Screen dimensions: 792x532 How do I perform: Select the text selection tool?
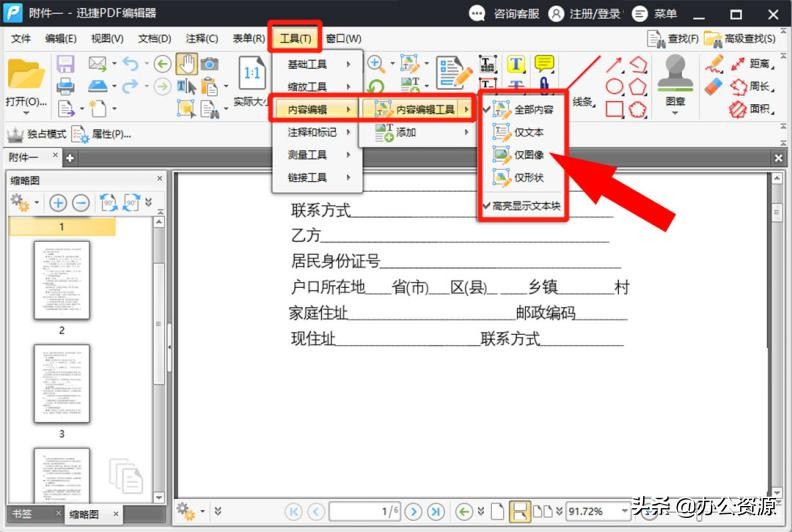186,86
